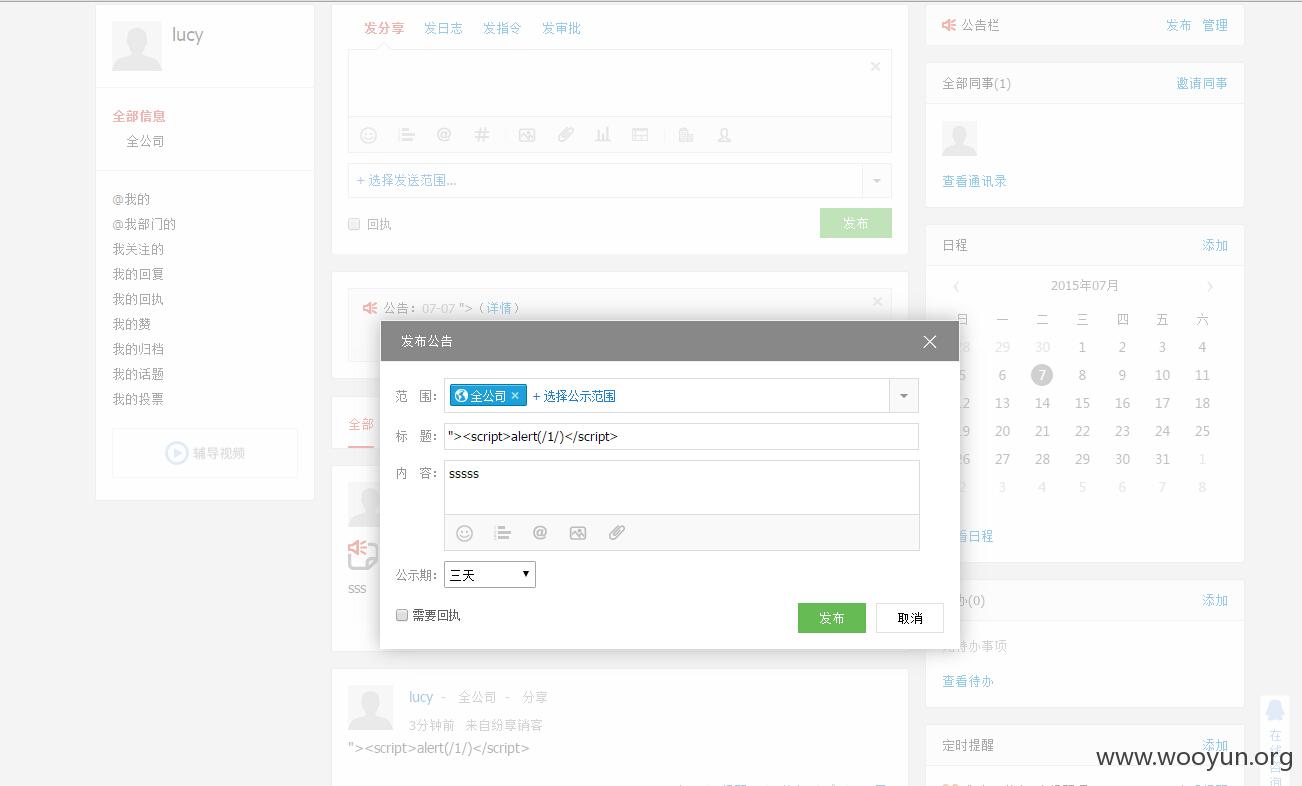
Task: Click list icon in share toolbar
Action: click(406, 135)
